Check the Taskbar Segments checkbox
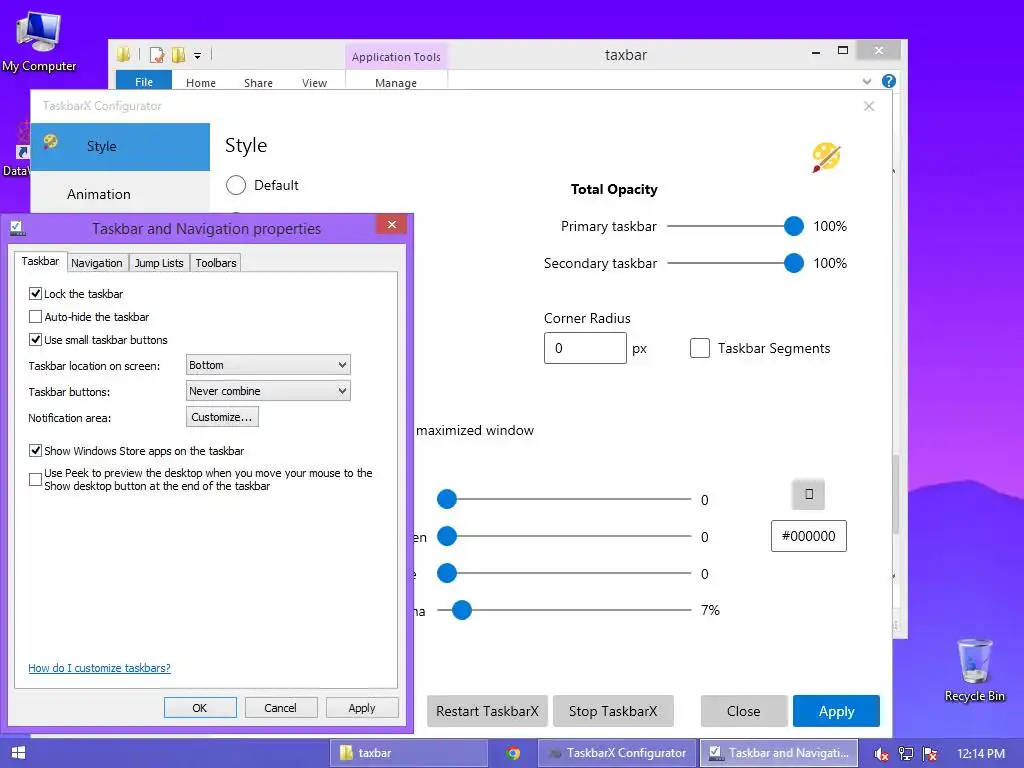 (699, 348)
